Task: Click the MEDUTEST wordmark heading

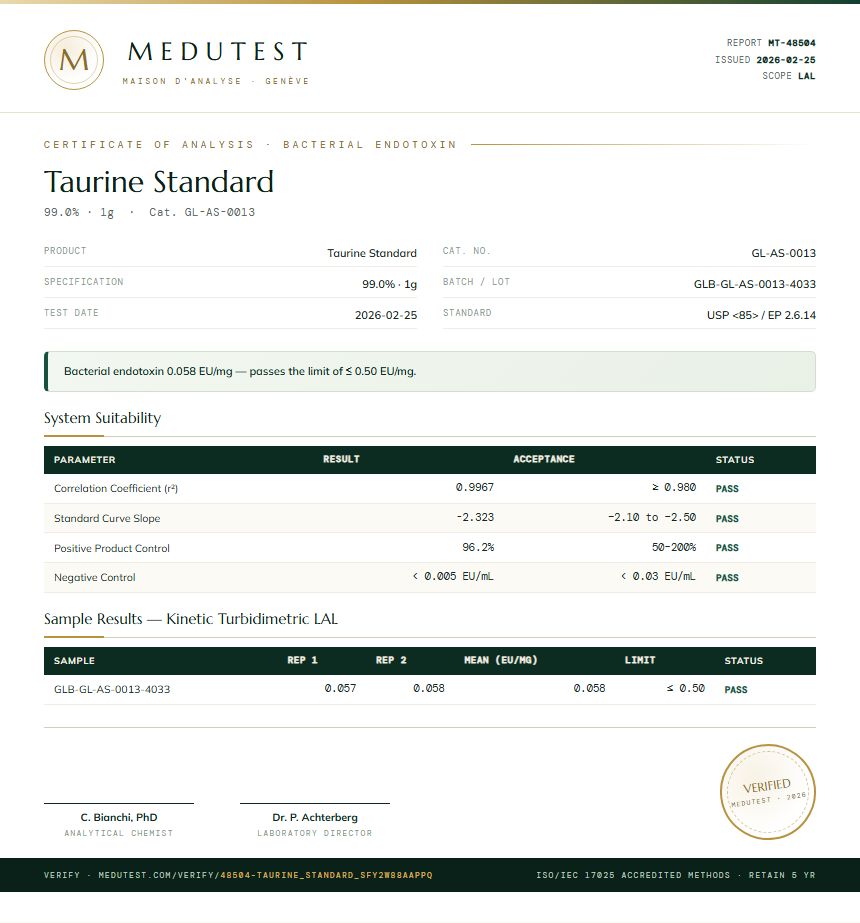Action: 218,52
